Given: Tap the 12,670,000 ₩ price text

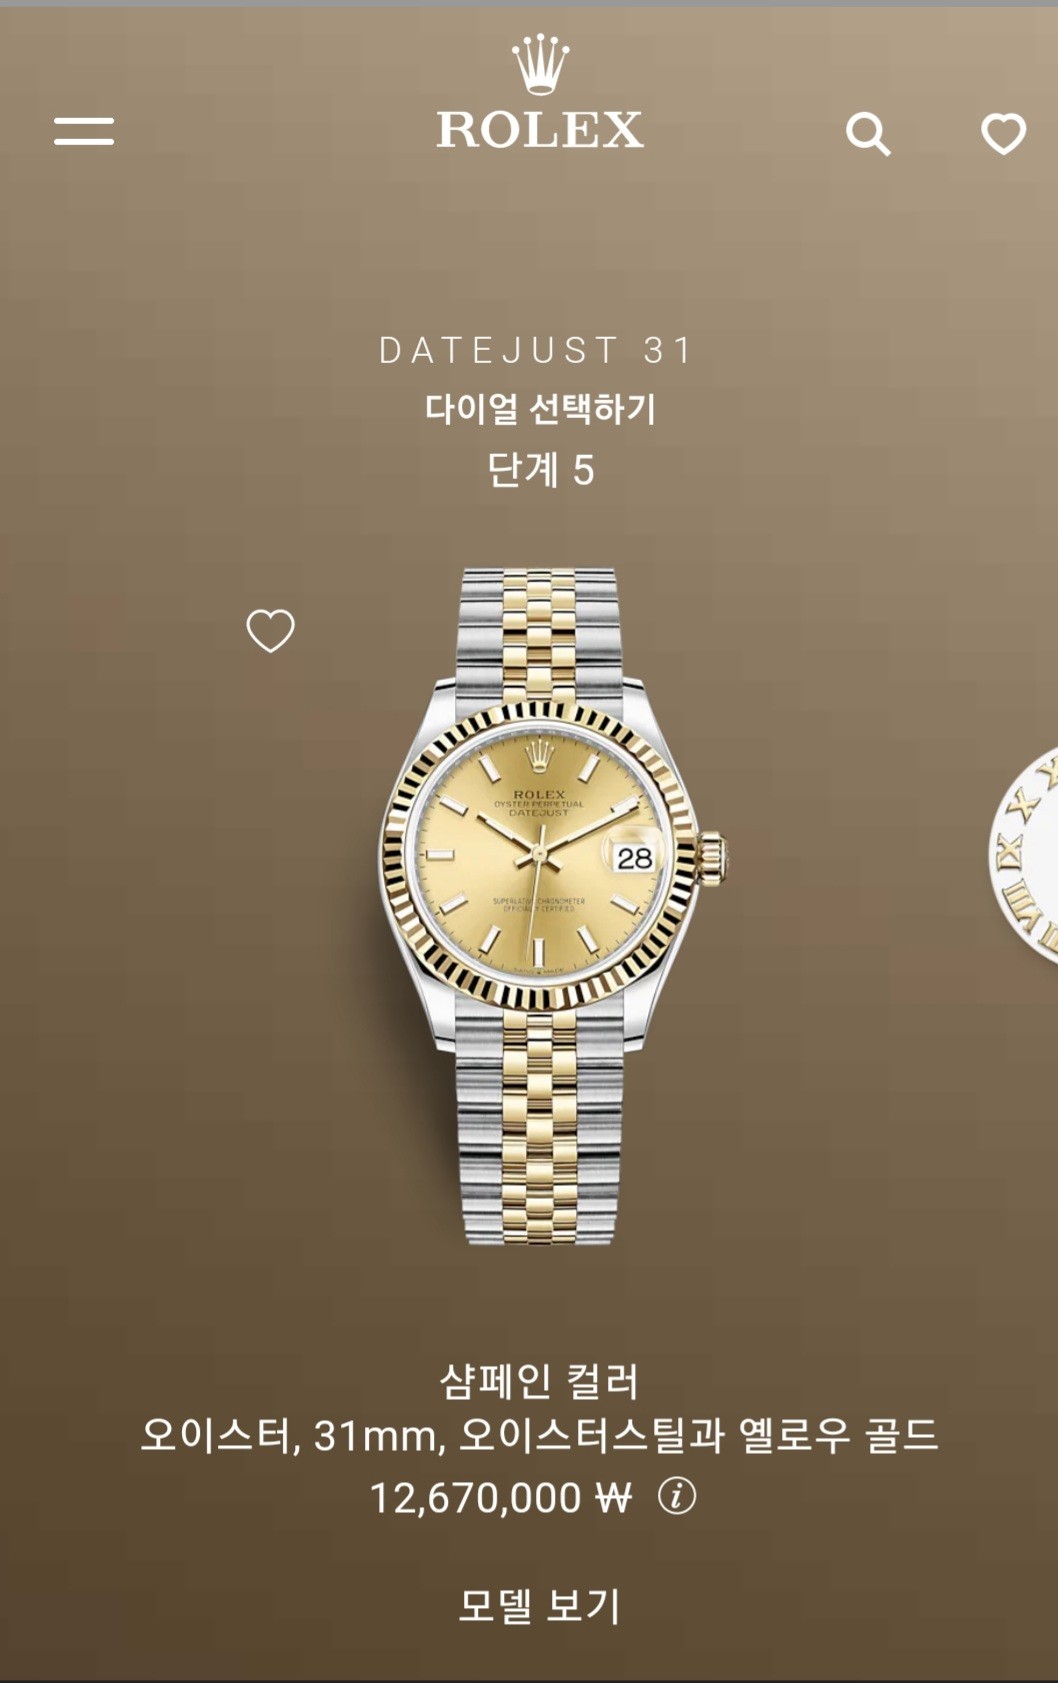Looking at the screenshot, I should point(501,1497).
